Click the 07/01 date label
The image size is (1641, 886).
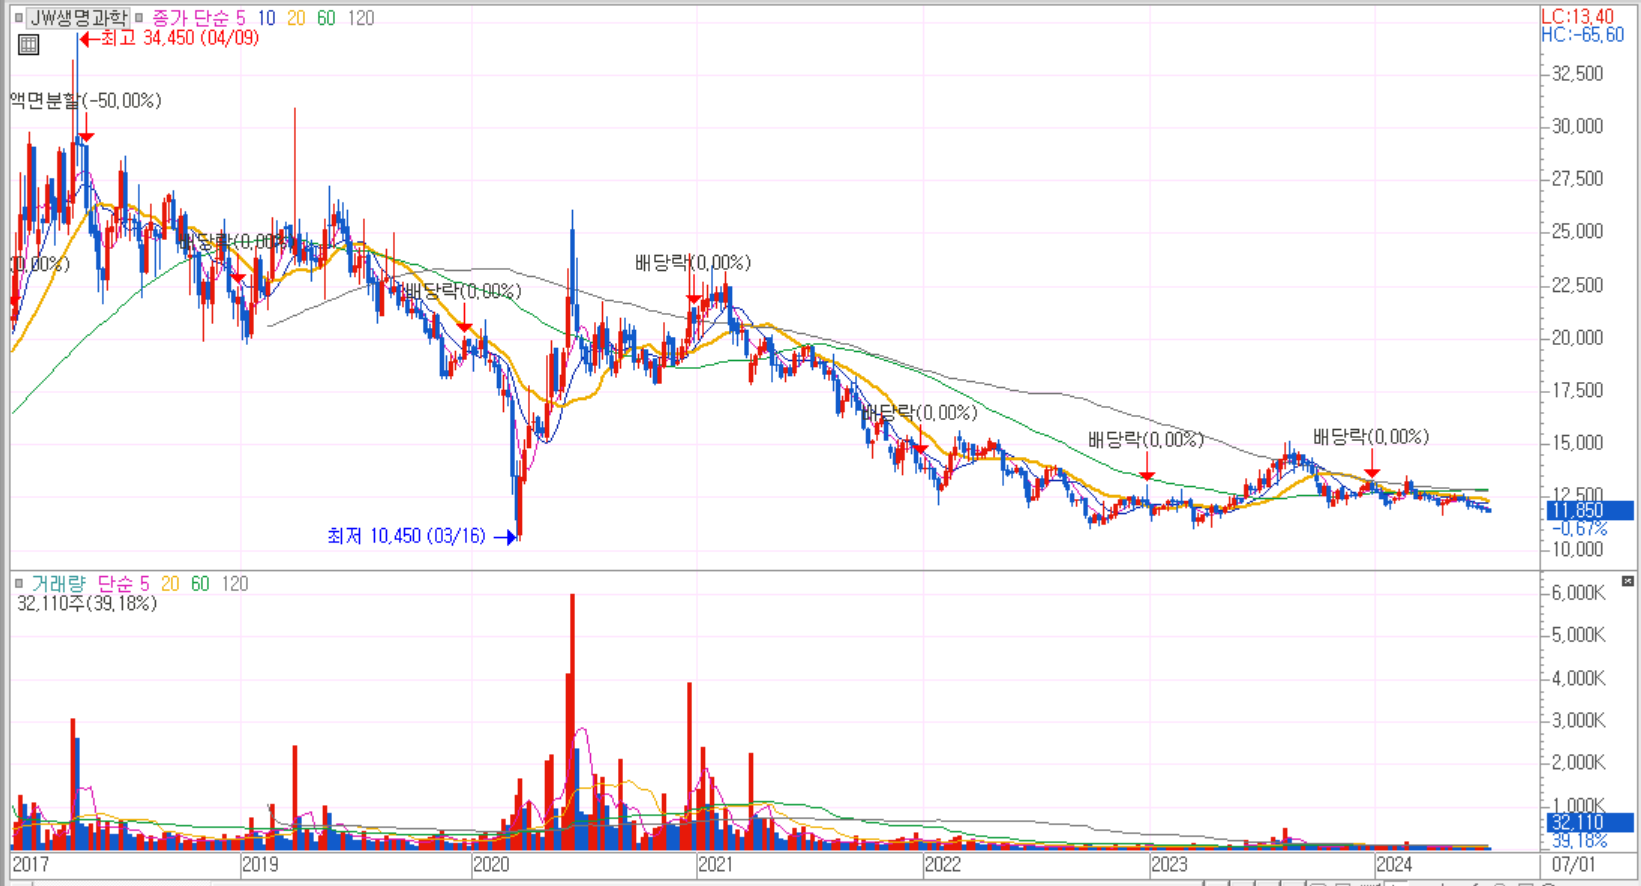point(1573,864)
